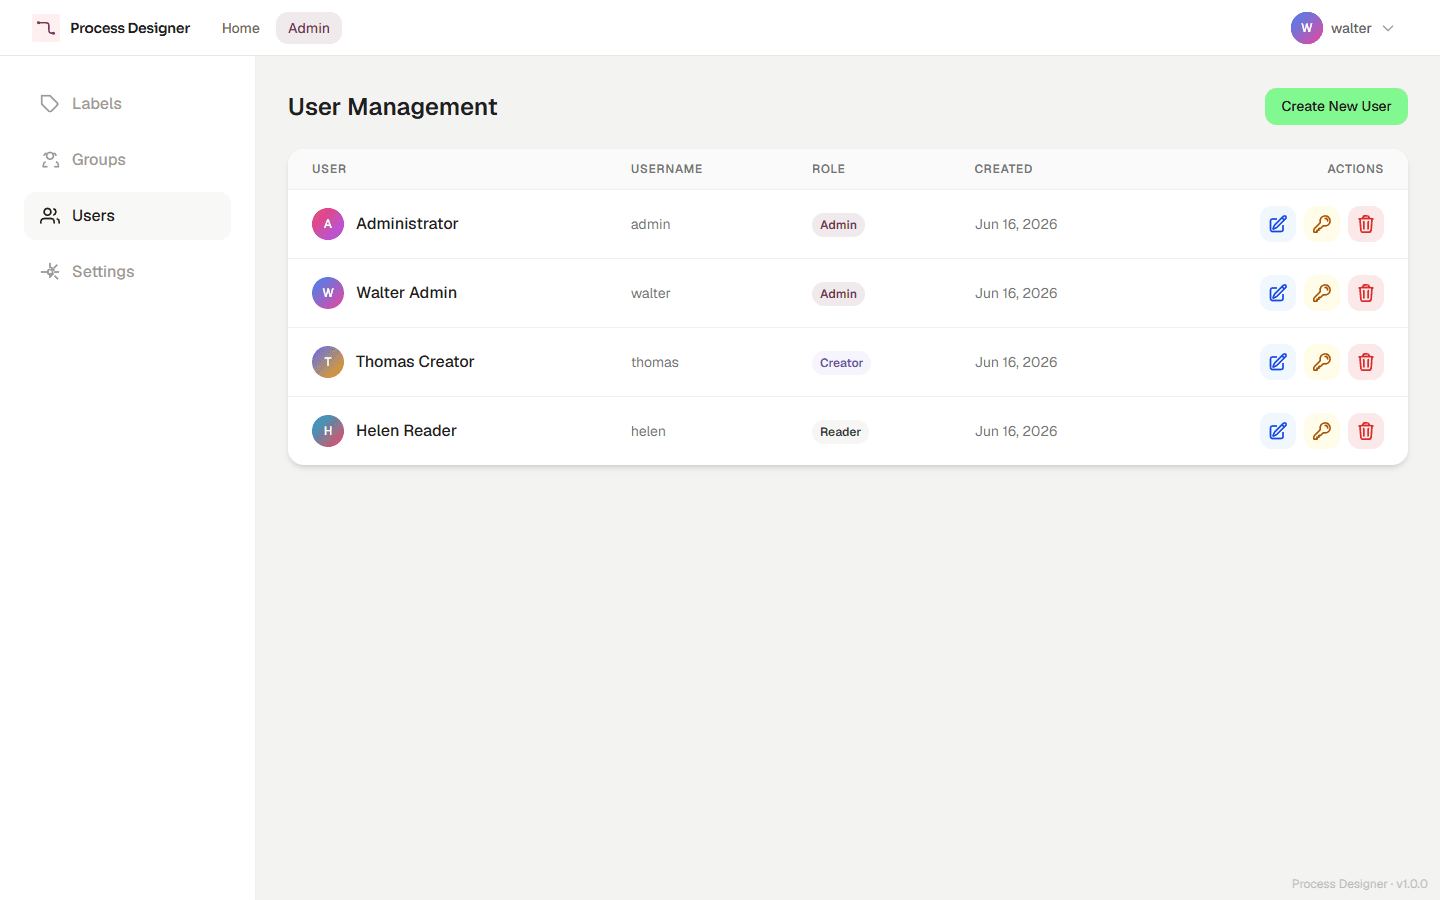Click the username 'admin' cell

651,224
